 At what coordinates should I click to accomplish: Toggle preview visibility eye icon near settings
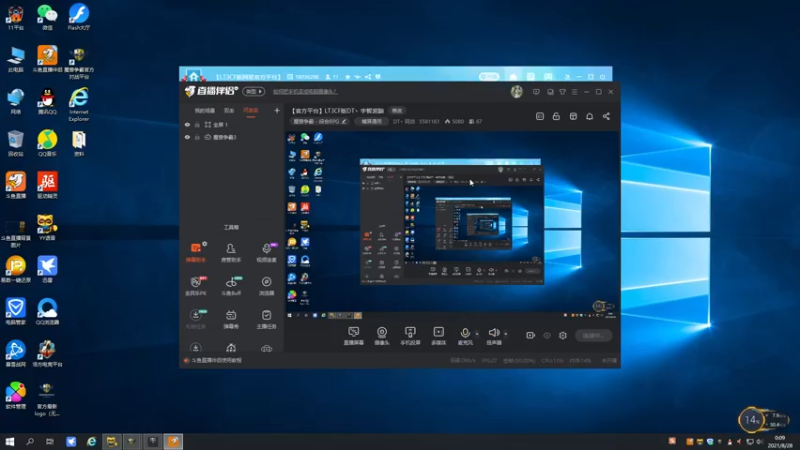(x=547, y=335)
